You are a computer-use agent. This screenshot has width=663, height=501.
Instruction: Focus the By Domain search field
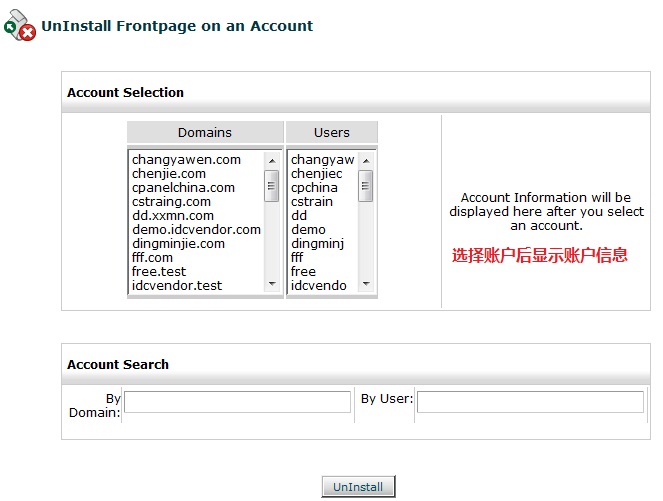point(237,402)
